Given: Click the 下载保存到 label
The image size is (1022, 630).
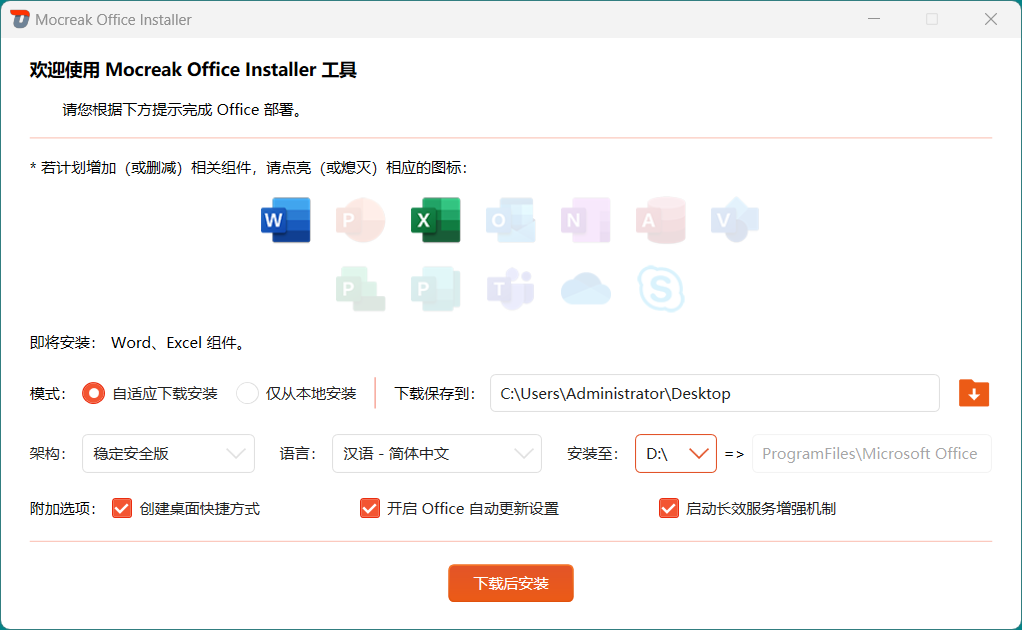Looking at the screenshot, I should coord(435,394).
